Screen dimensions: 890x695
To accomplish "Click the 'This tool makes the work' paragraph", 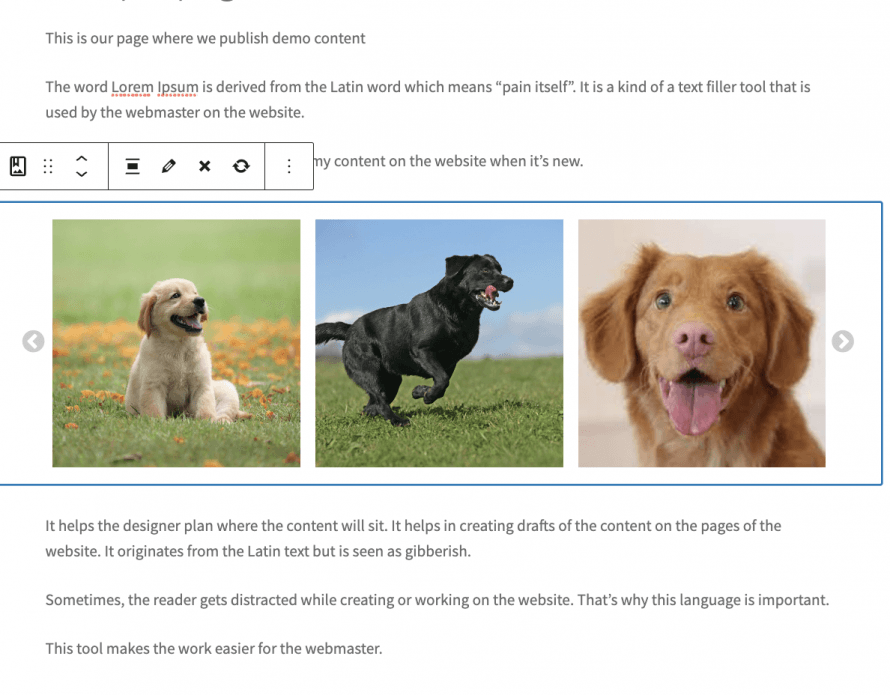I will [x=214, y=648].
